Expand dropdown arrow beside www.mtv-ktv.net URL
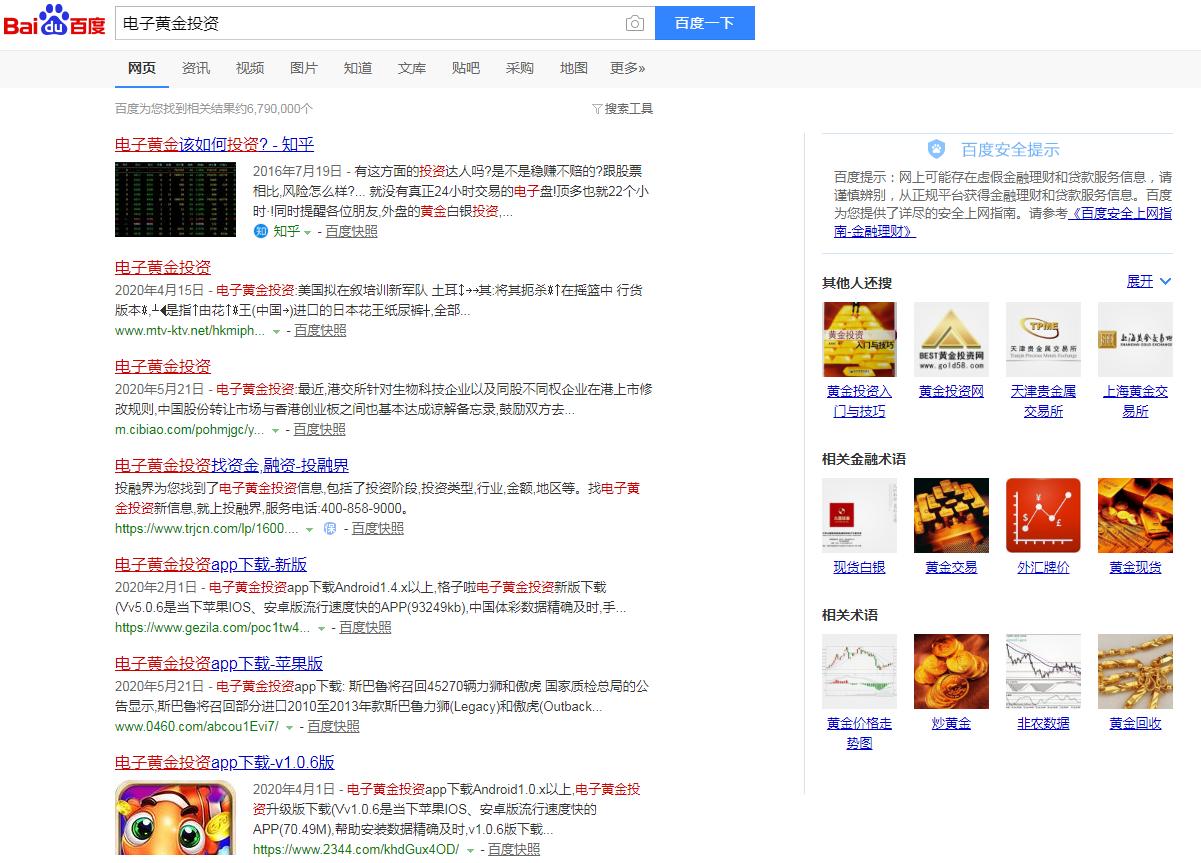 [277, 331]
